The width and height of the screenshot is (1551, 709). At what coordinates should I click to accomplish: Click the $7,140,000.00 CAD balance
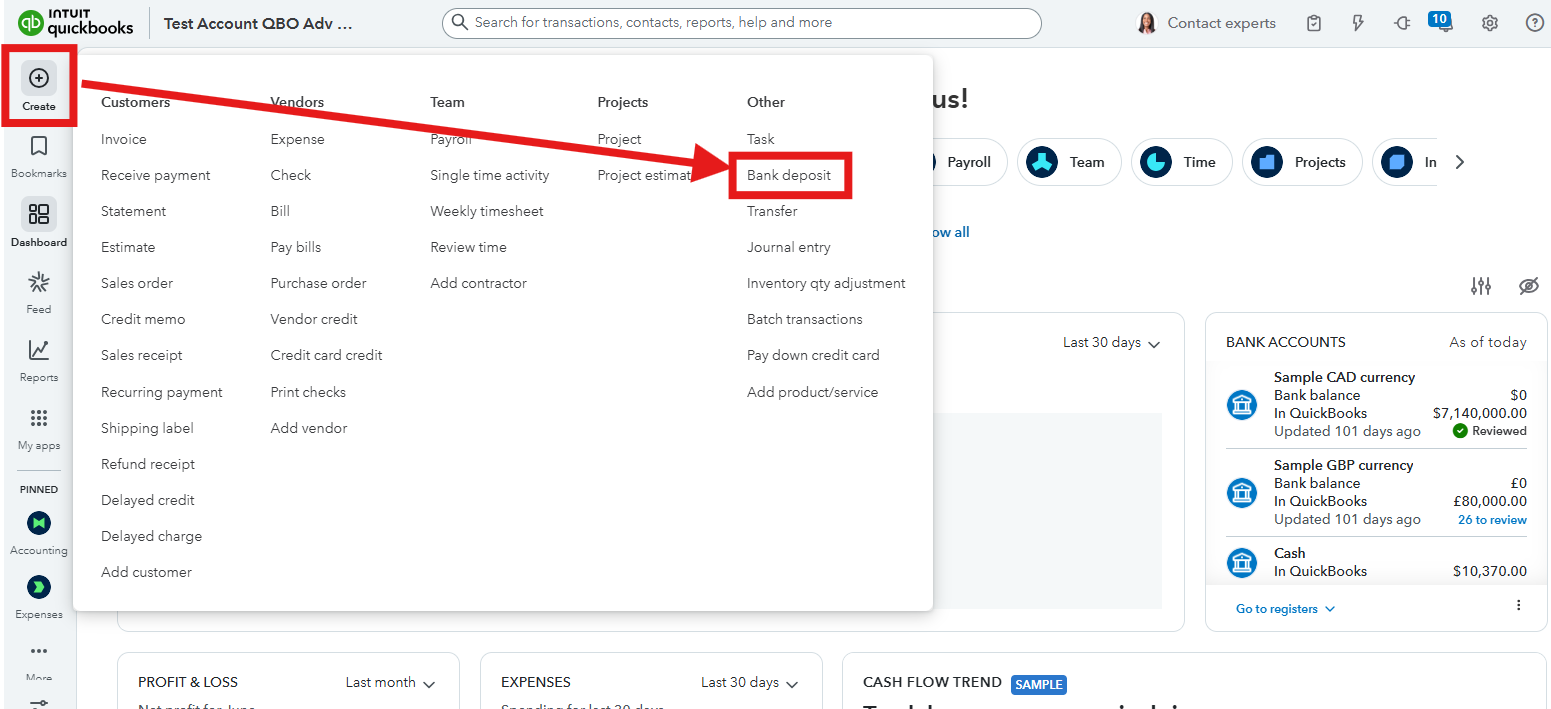point(1479,414)
